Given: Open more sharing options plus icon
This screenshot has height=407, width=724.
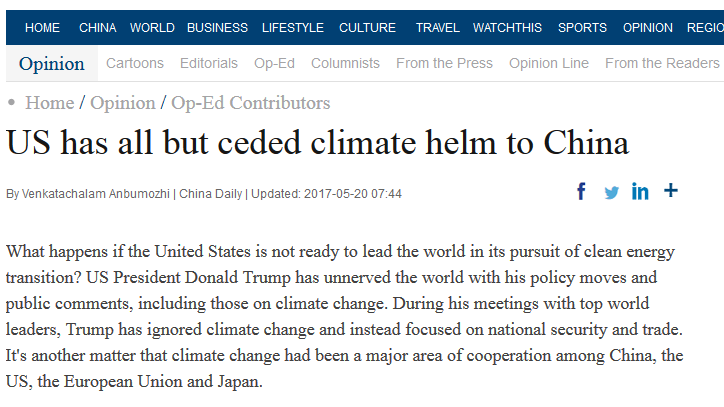Looking at the screenshot, I should (x=671, y=190).
